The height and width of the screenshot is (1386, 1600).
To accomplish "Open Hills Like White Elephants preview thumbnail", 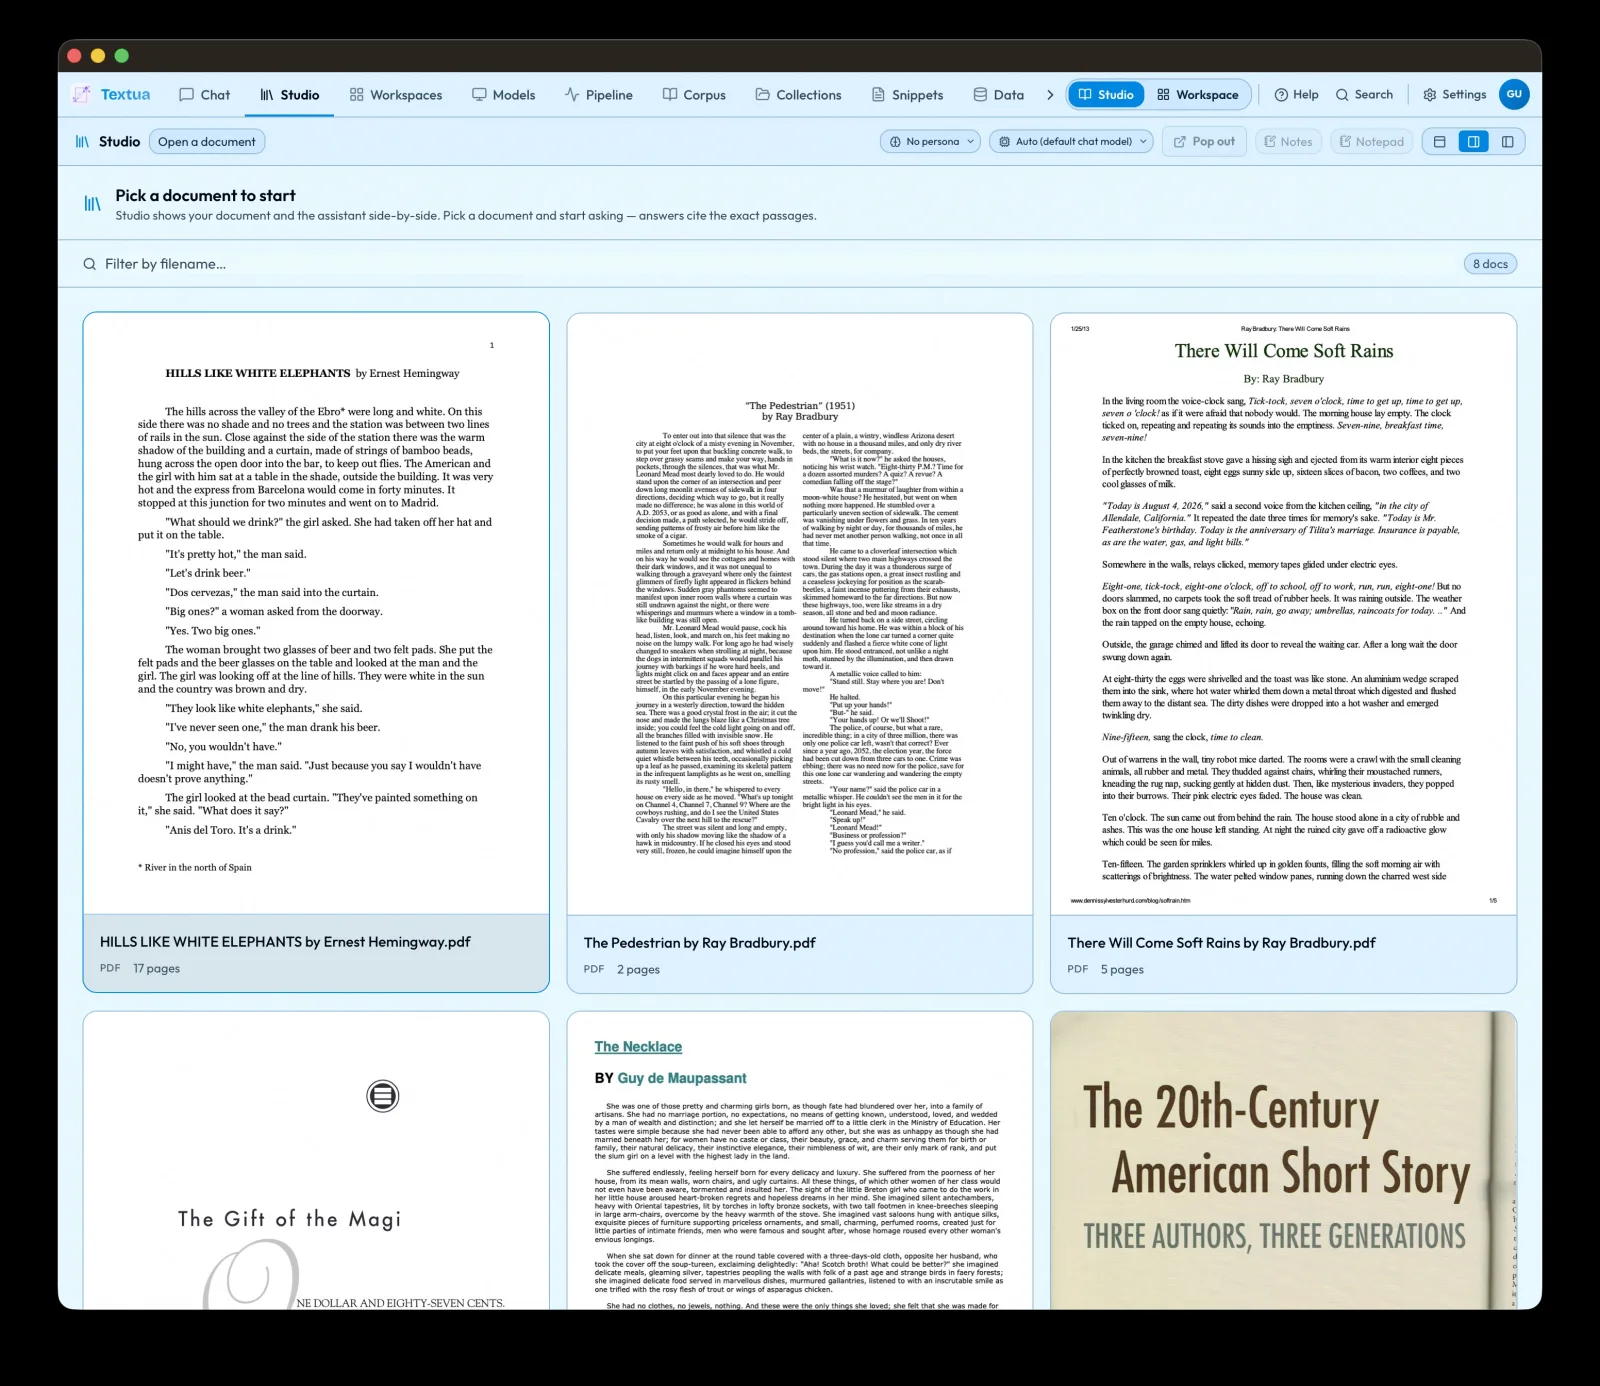I will click(316, 613).
